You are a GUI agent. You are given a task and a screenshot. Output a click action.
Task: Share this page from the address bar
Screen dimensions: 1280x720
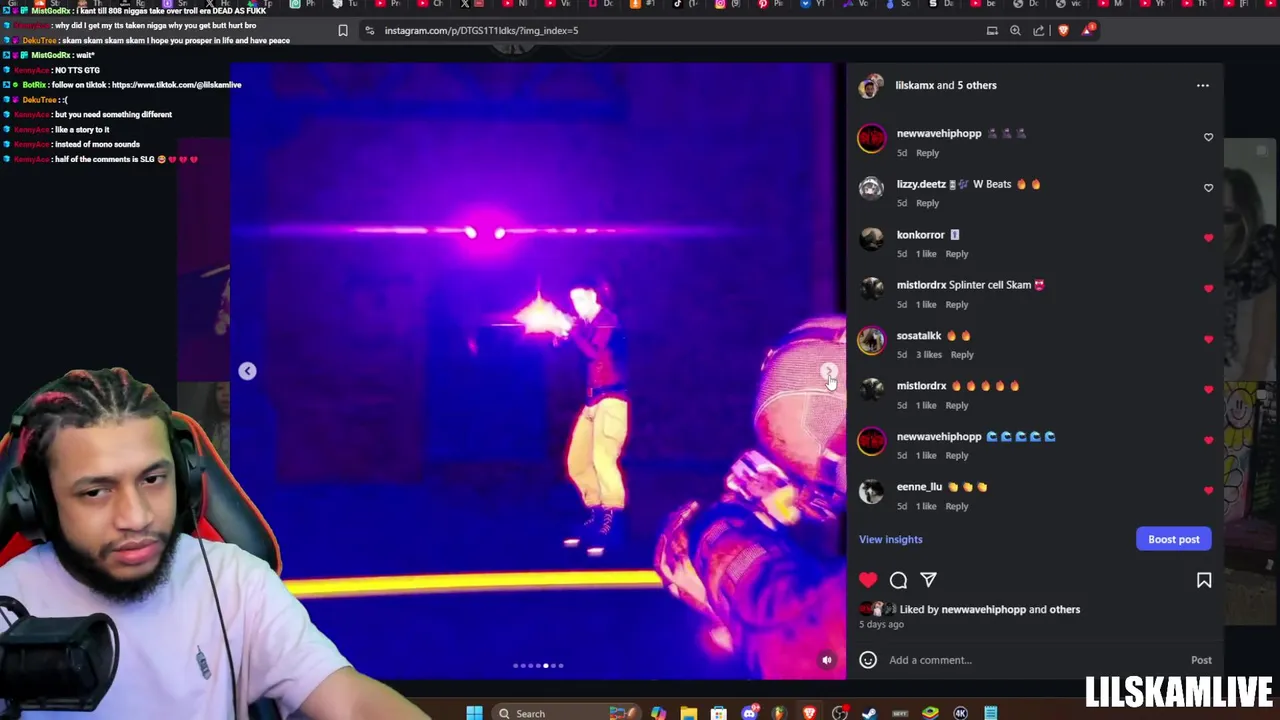coord(1039,30)
